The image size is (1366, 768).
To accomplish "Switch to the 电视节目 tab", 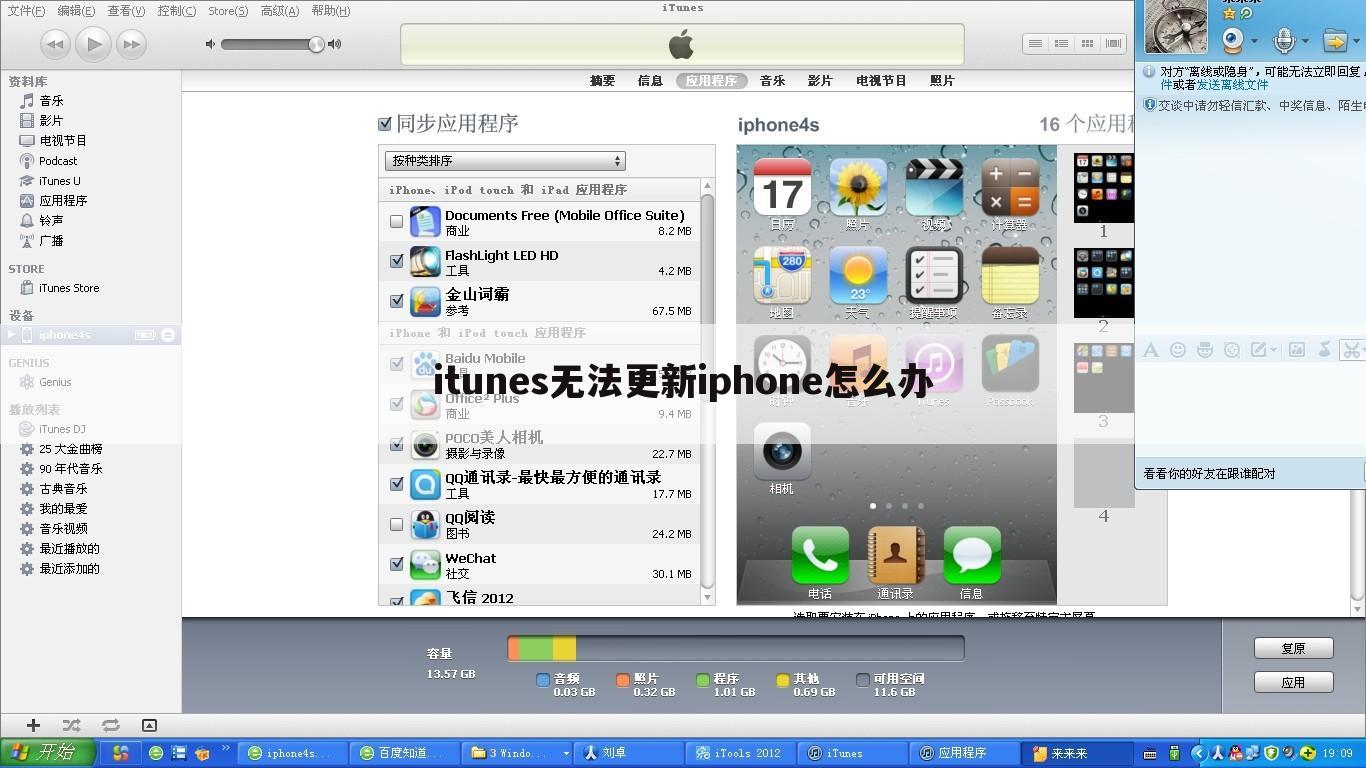I will 881,81.
